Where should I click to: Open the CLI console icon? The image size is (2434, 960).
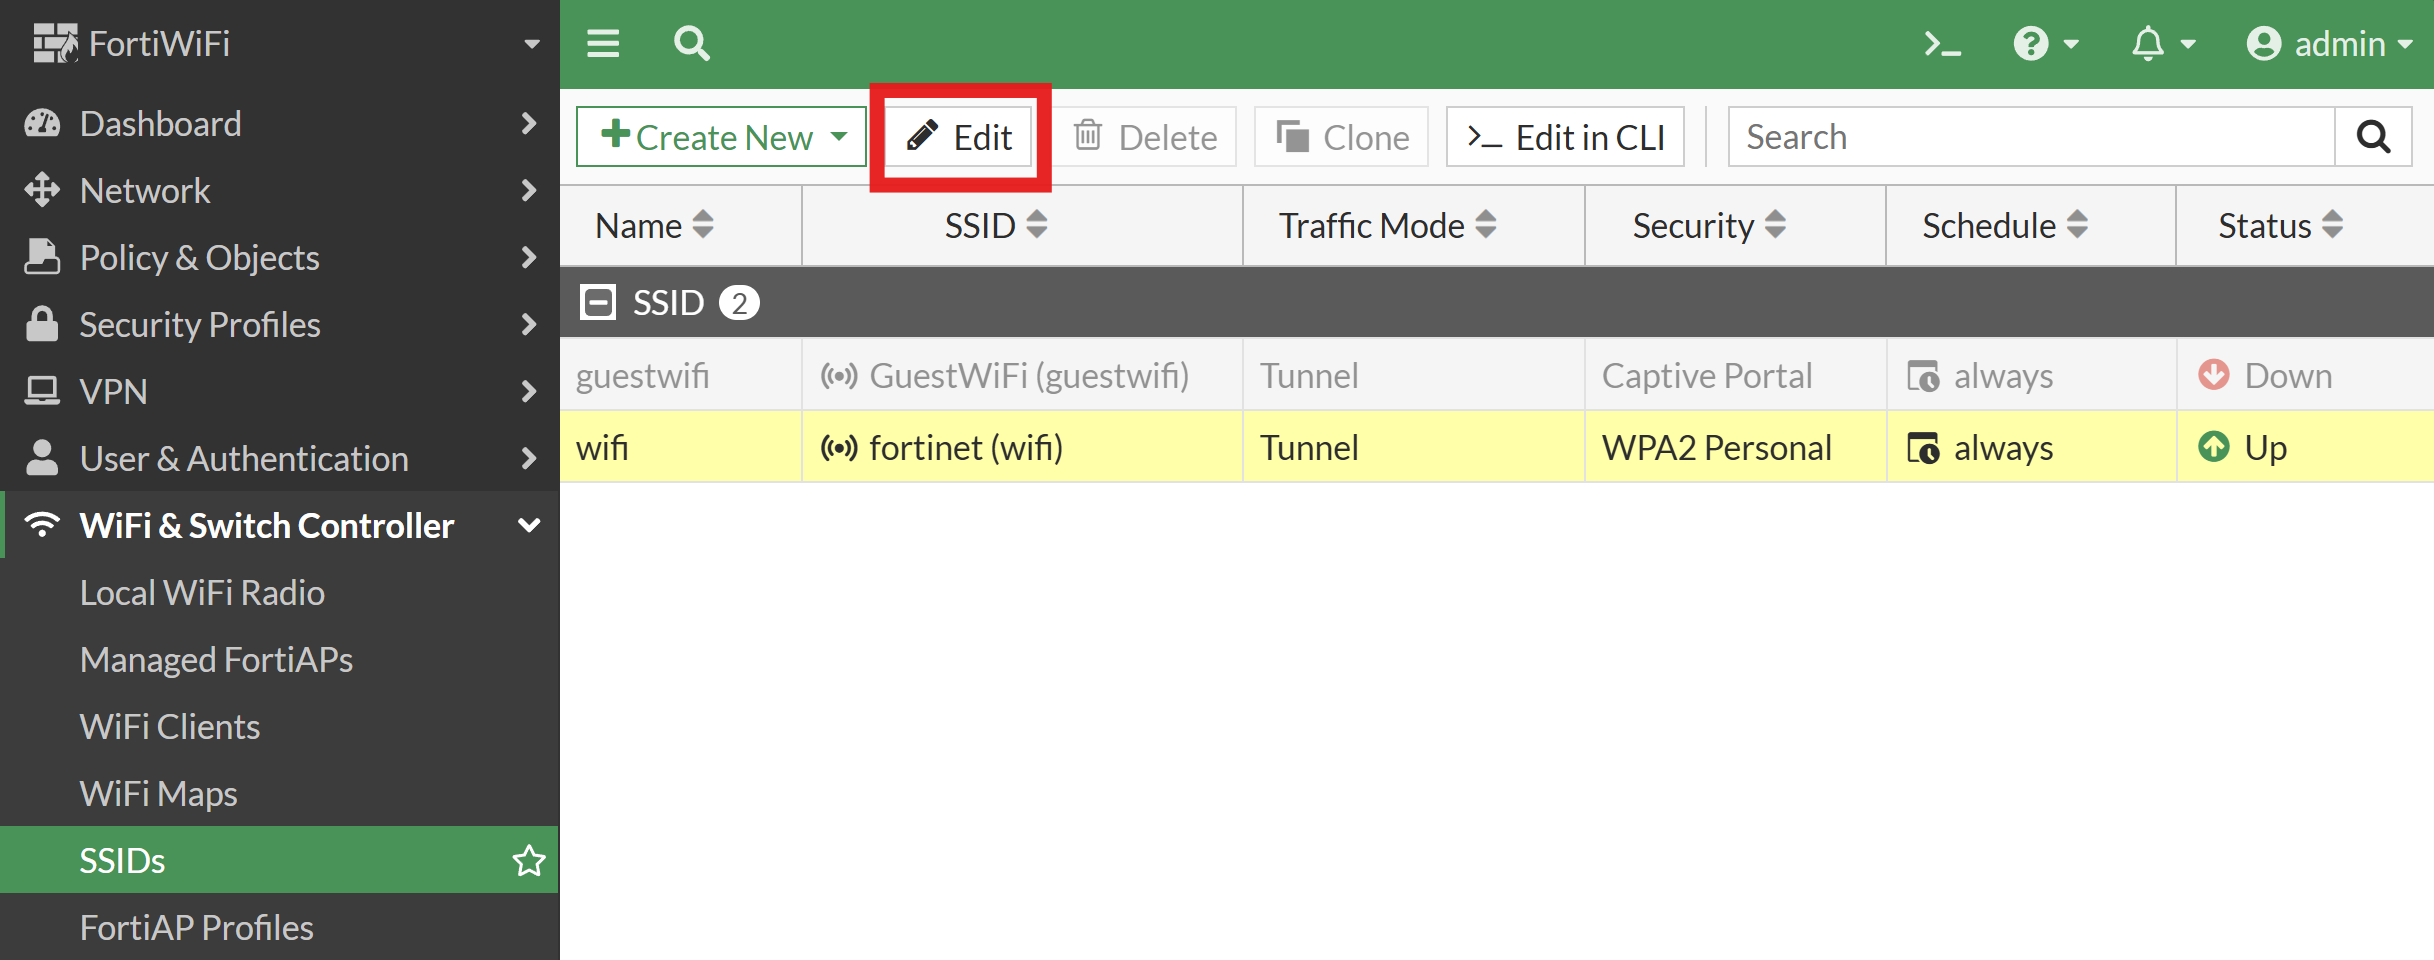click(x=1941, y=43)
